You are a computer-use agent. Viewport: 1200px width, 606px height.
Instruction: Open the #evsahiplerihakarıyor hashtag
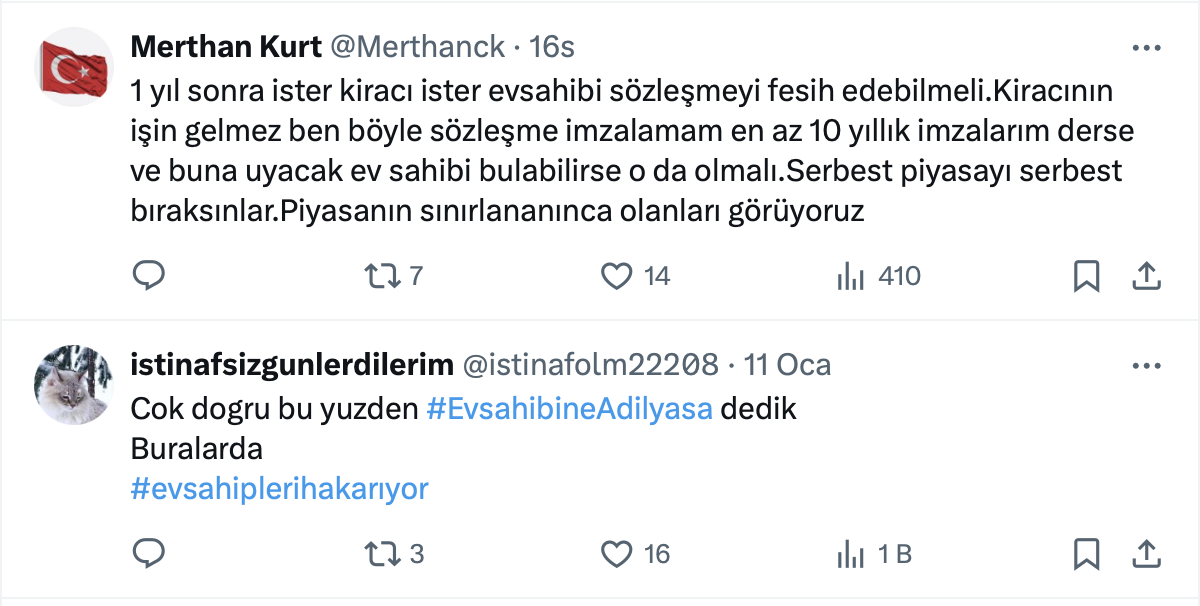pyautogui.click(x=280, y=488)
